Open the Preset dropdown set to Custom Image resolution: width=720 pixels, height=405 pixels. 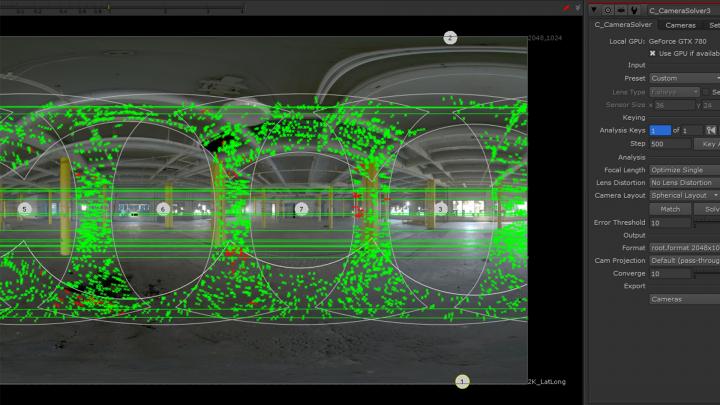(684, 78)
